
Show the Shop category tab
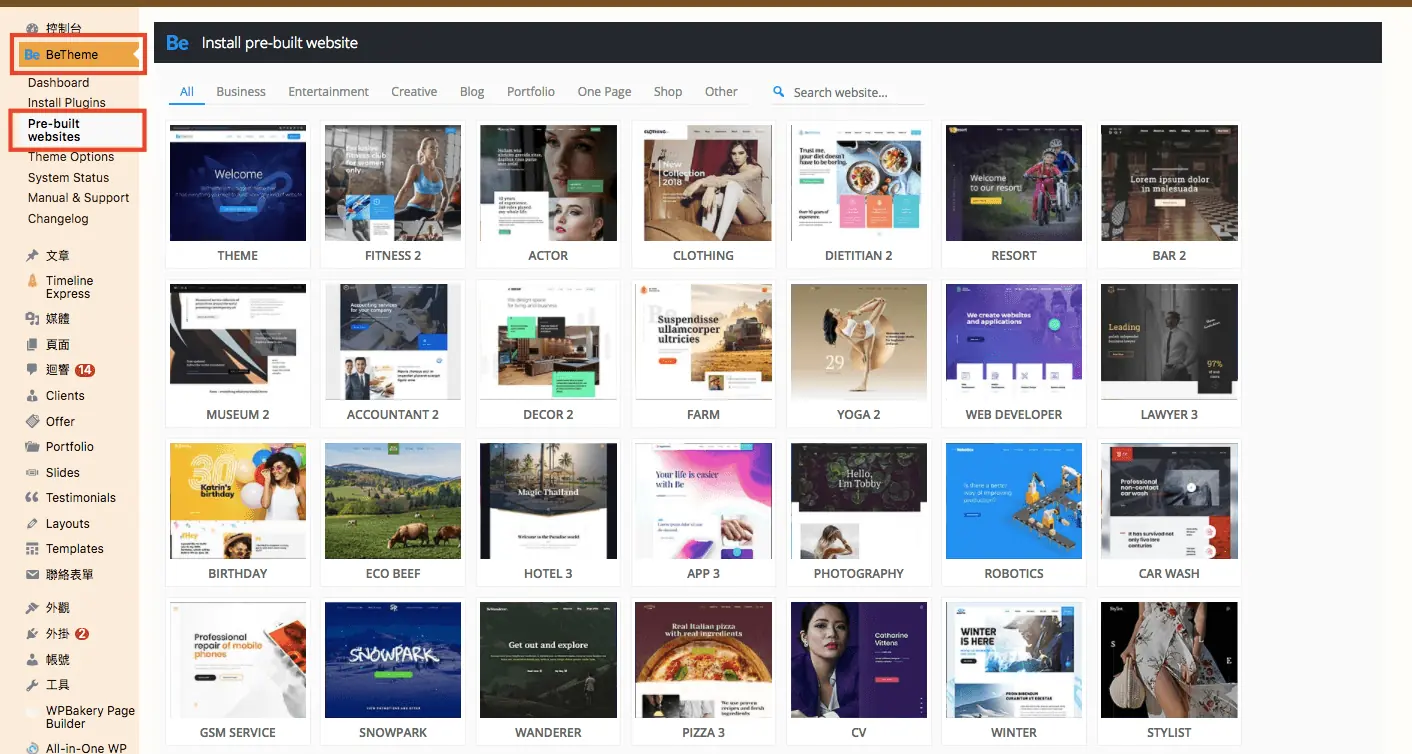coord(668,92)
